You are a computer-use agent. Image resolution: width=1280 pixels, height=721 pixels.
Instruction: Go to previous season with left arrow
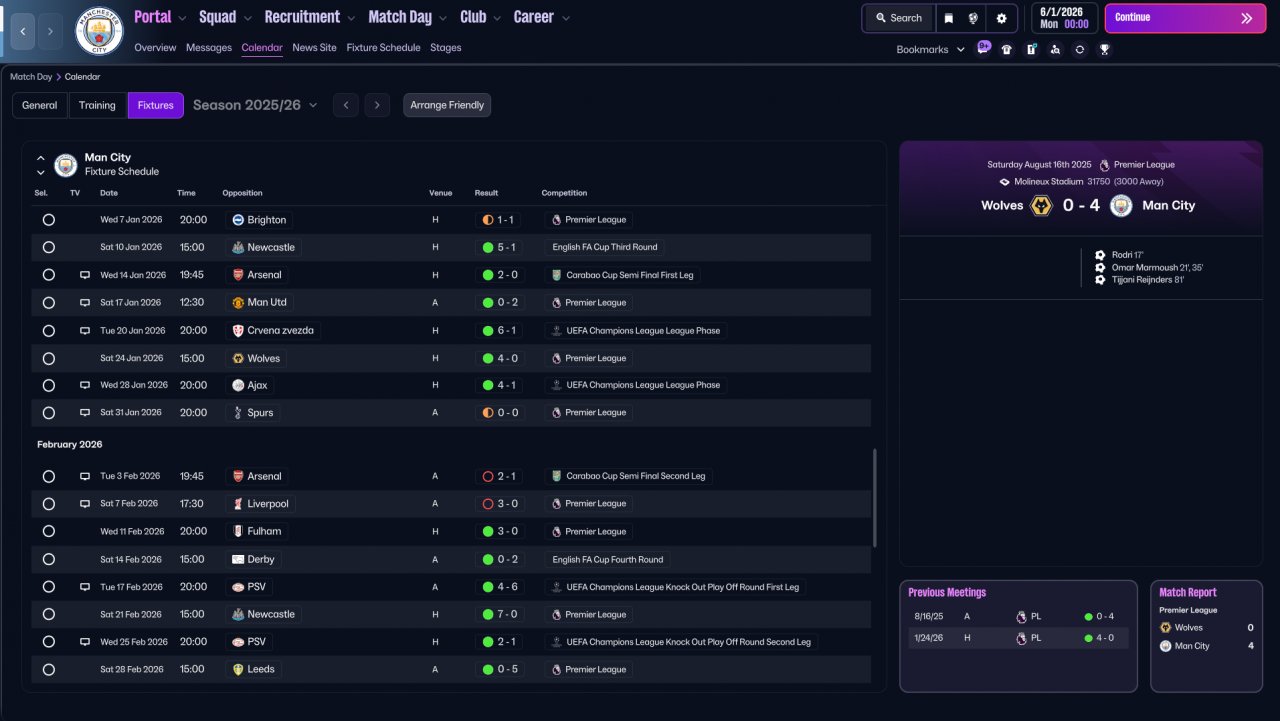point(346,105)
